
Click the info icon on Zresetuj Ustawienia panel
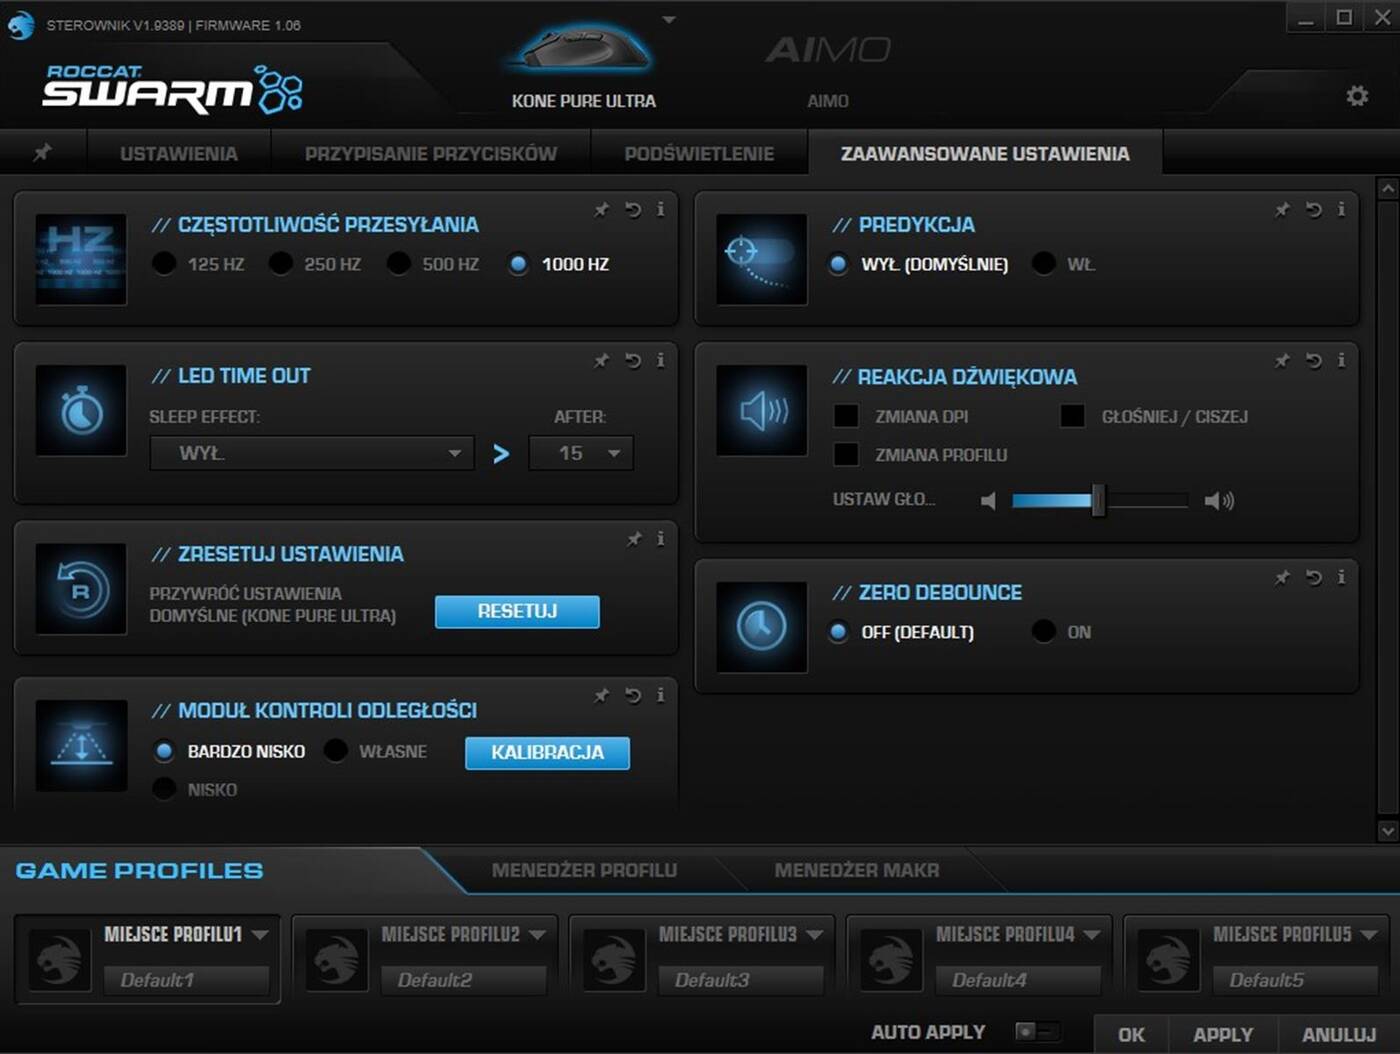tap(661, 539)
